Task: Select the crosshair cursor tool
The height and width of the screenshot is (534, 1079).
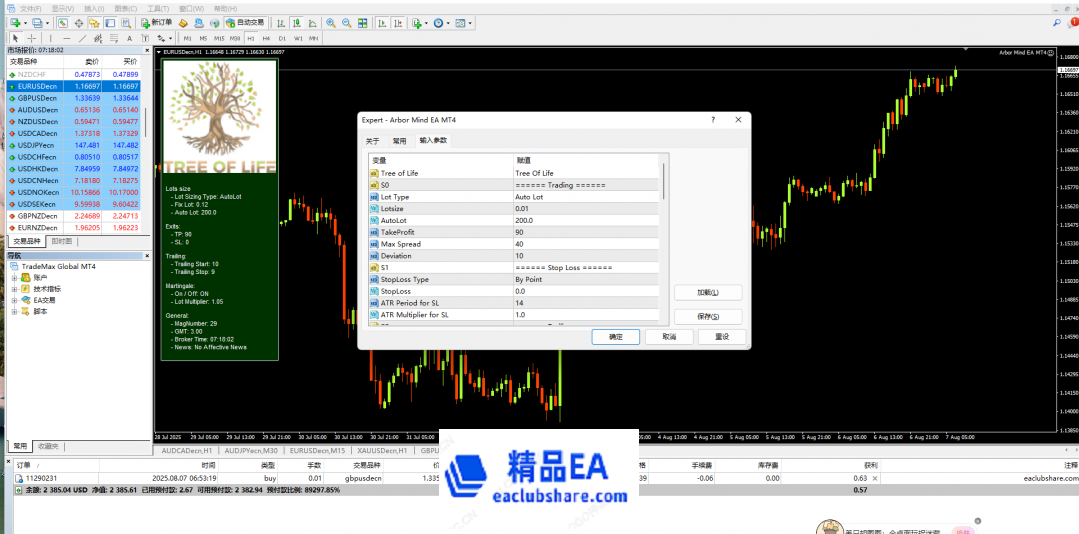Action: coord(31,38)
